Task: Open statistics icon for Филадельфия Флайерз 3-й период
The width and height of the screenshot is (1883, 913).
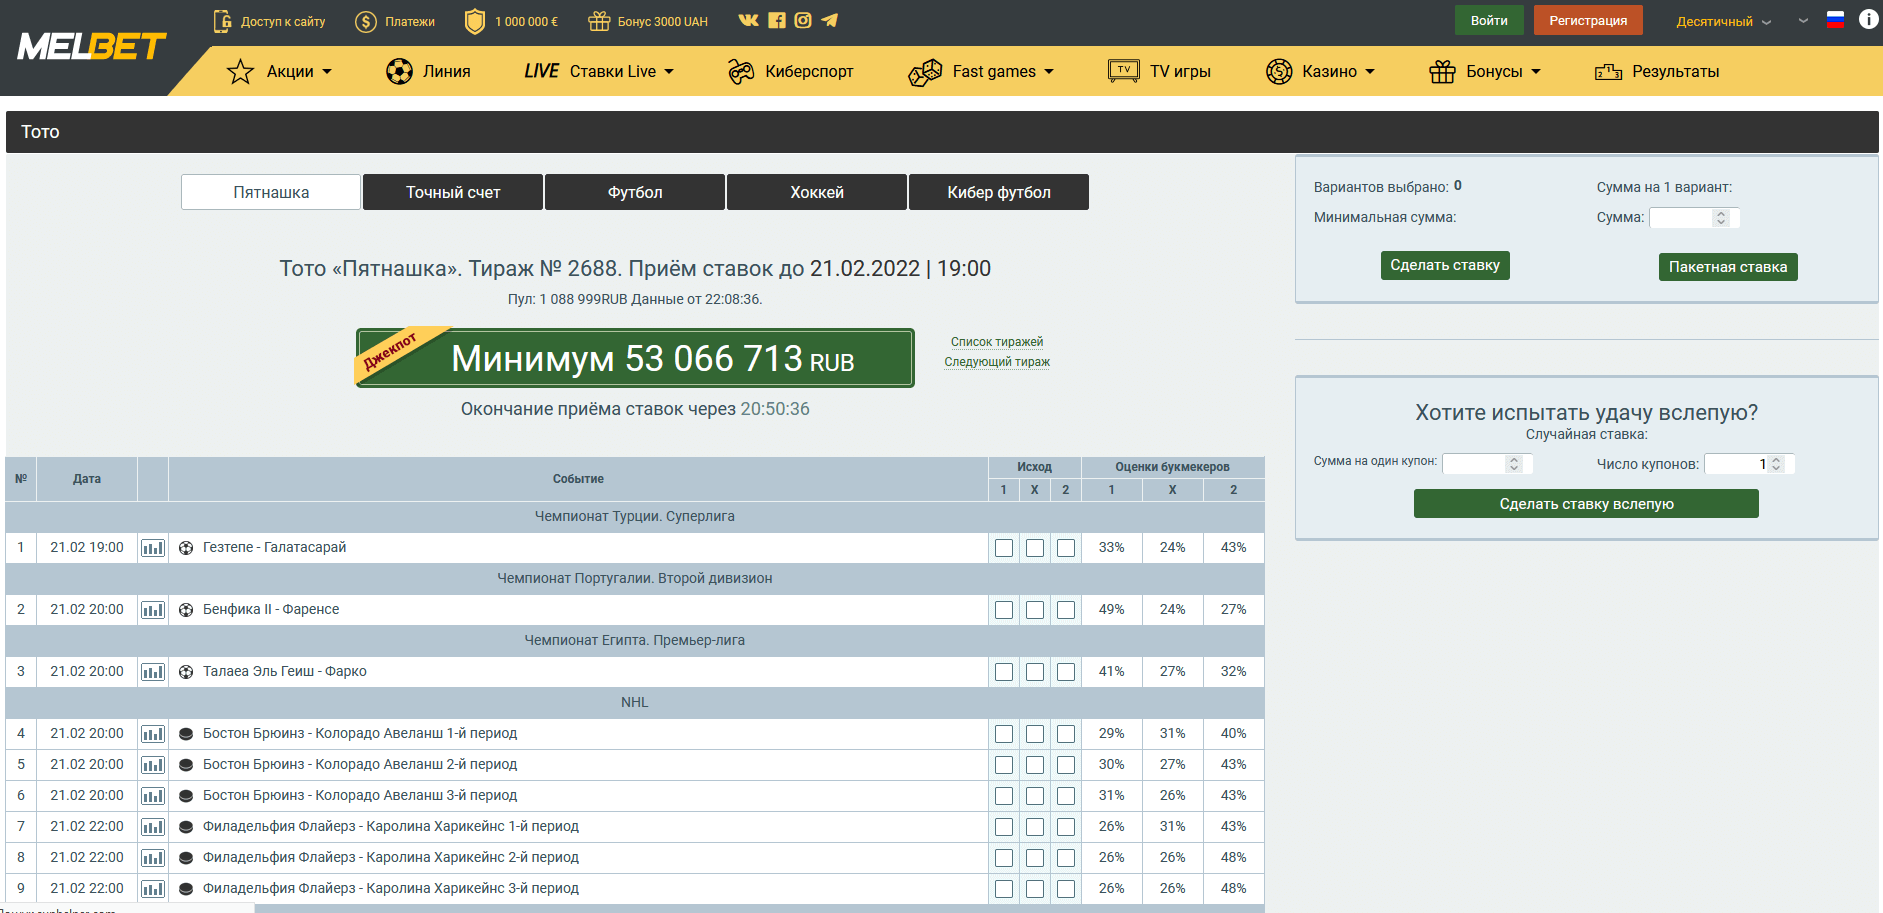Action: point(153,889)
